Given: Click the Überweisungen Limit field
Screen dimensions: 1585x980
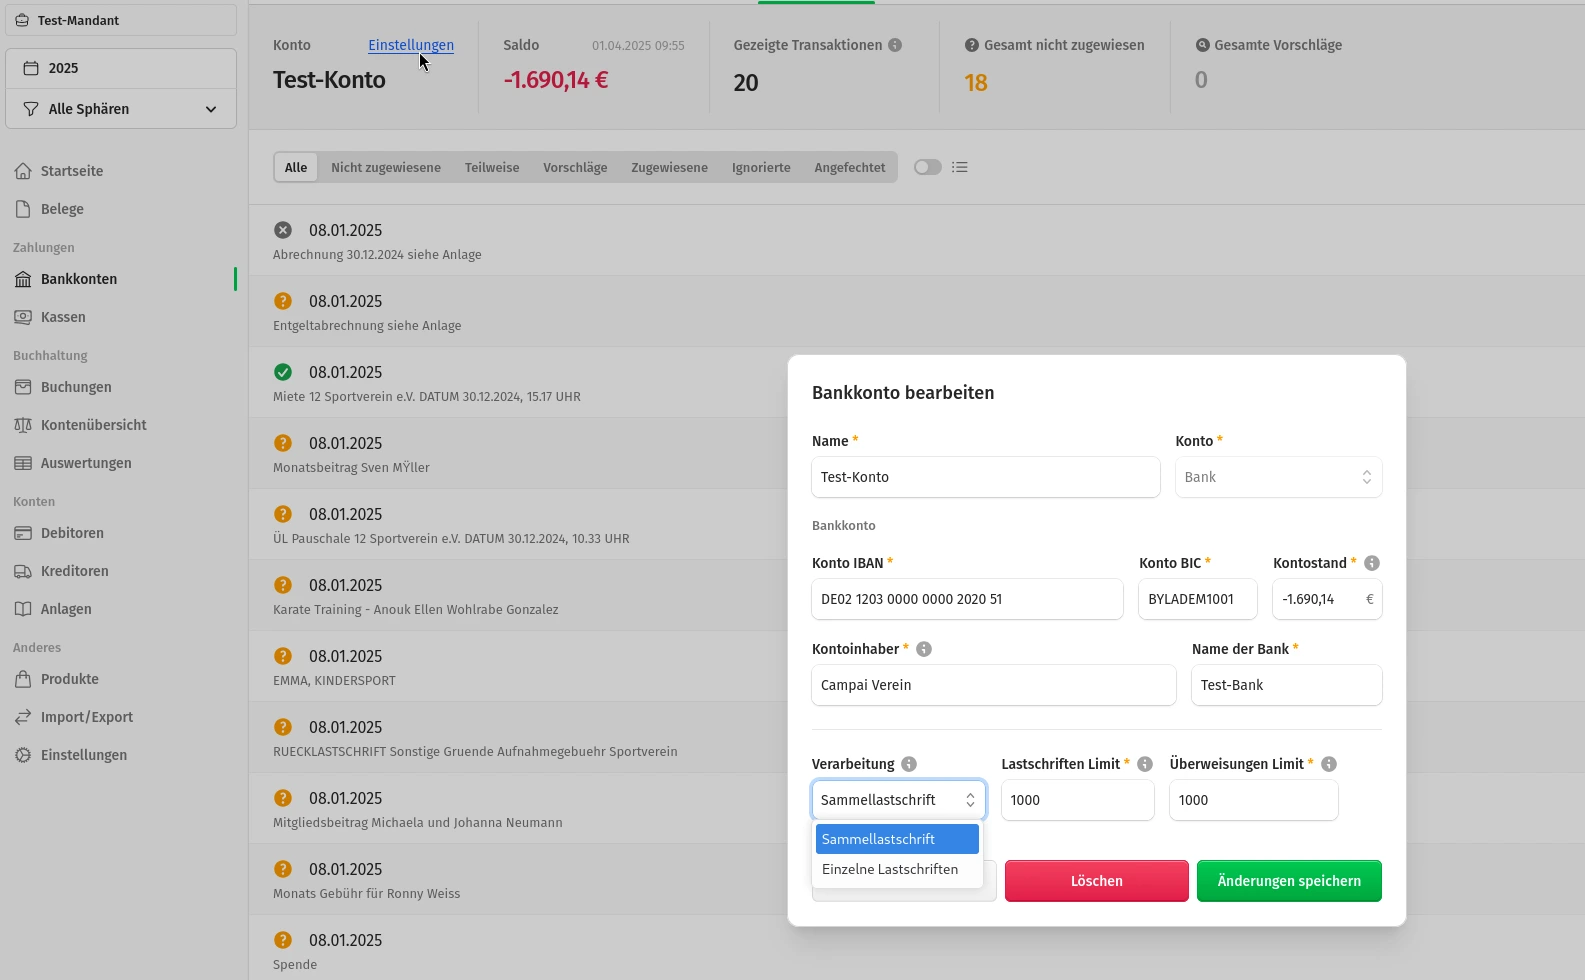Looking at the screenshot, I should coord(1254,800).
